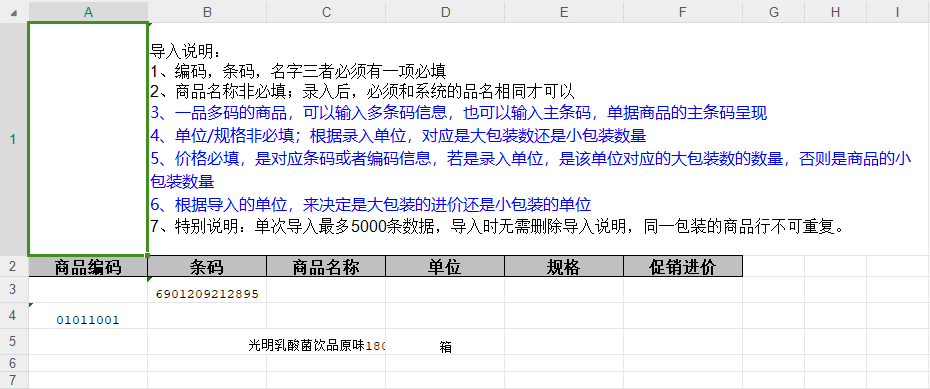Image resolution: width=930 pixels, height=389 pixels.
Task: Click the 商品编码 header cell
Action: (88, 267)
